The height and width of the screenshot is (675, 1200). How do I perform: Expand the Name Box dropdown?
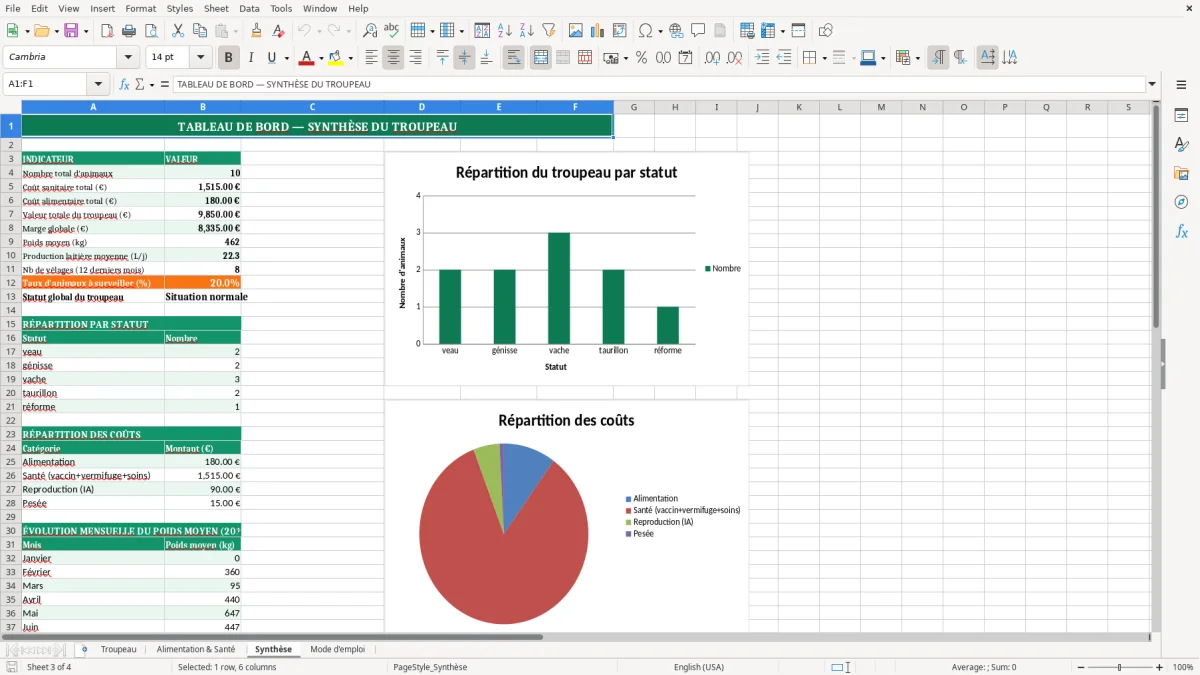(x=98, y=84)
